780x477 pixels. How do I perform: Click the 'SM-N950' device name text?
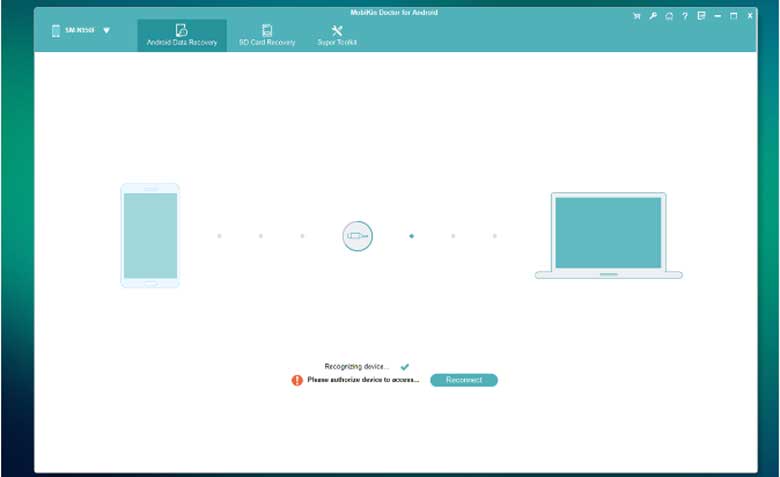[80, 30]
